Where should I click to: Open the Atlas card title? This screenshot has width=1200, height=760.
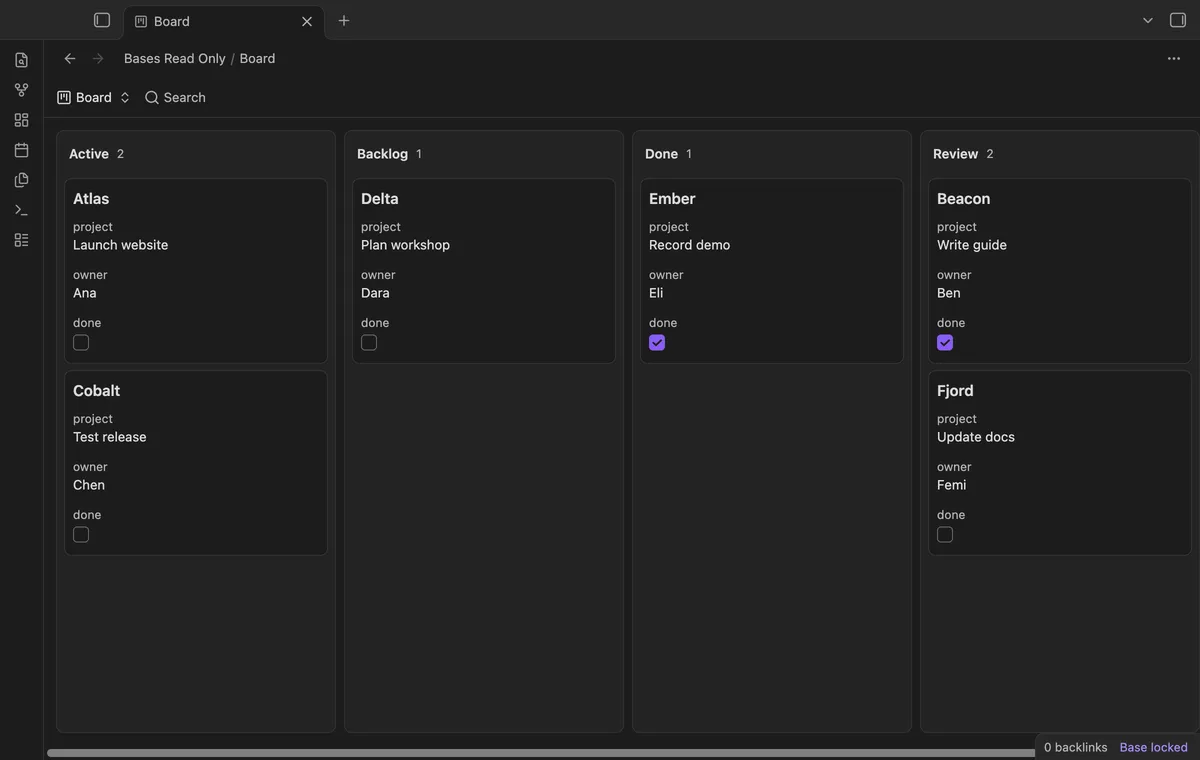[91, 199]
